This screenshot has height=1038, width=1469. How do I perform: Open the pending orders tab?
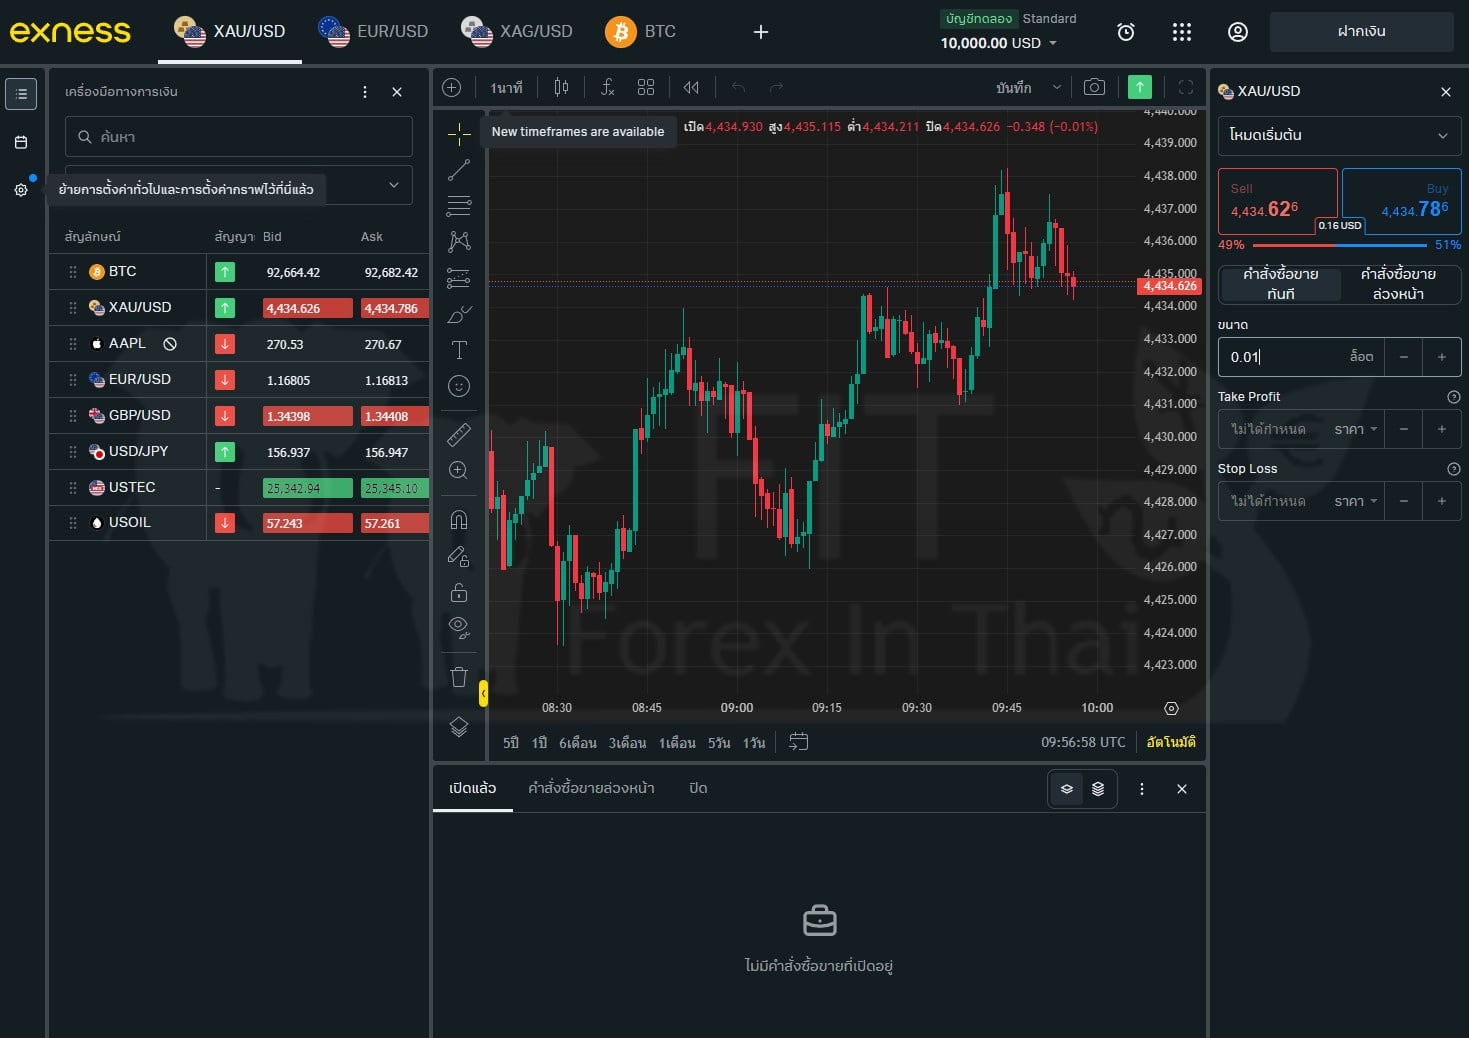tap(591, 788)
